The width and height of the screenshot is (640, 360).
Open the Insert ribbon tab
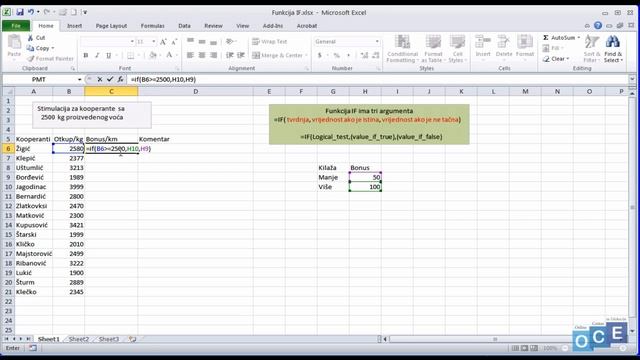click(x=74, y=26)
